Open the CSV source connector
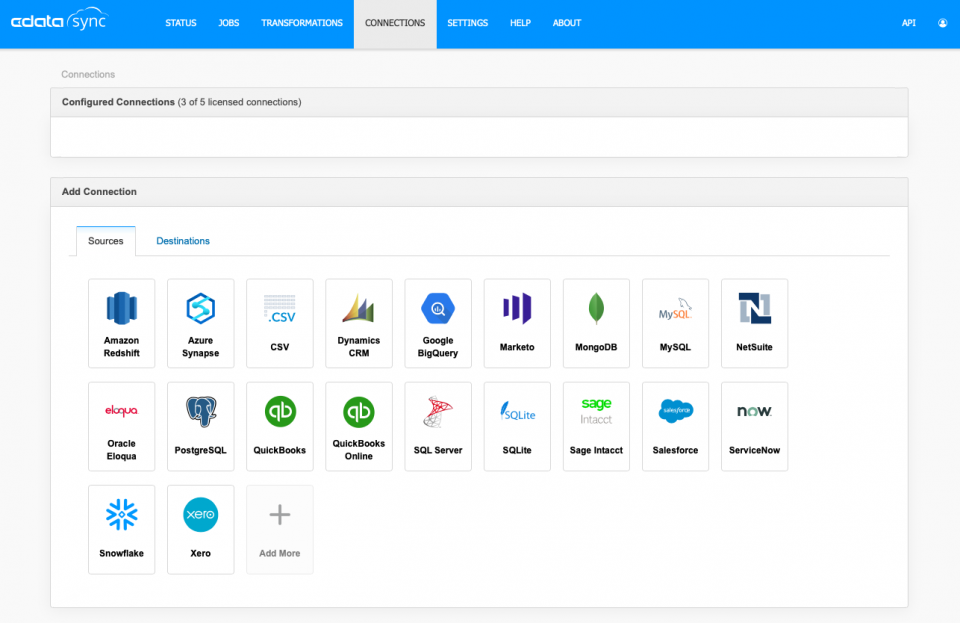 pyautogui.click(x=279, y=323)
